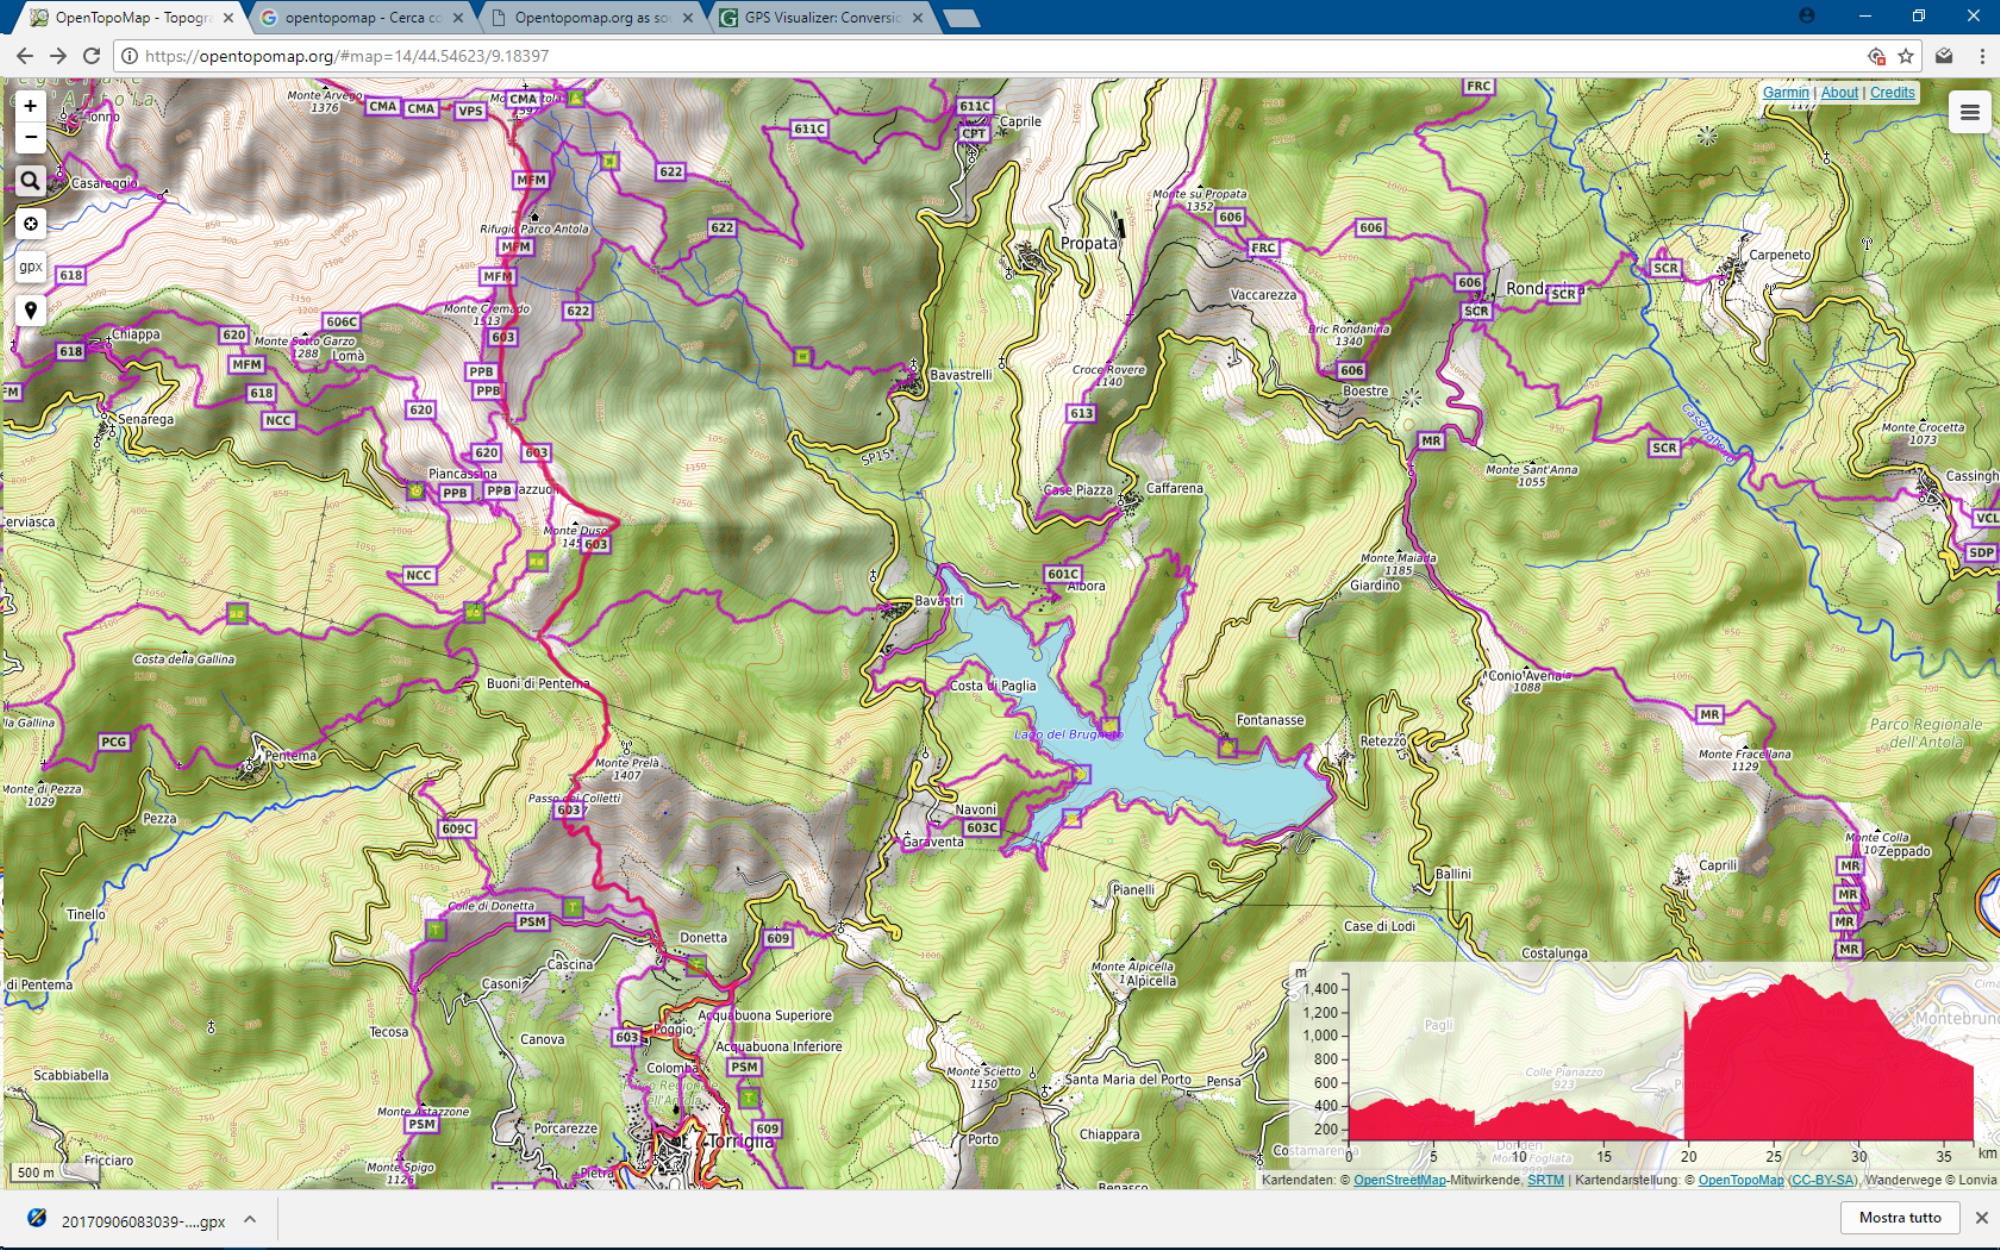Open the map layers hamburger menu
This screenshot has height=1250, width=2000.
(1969, 112)
